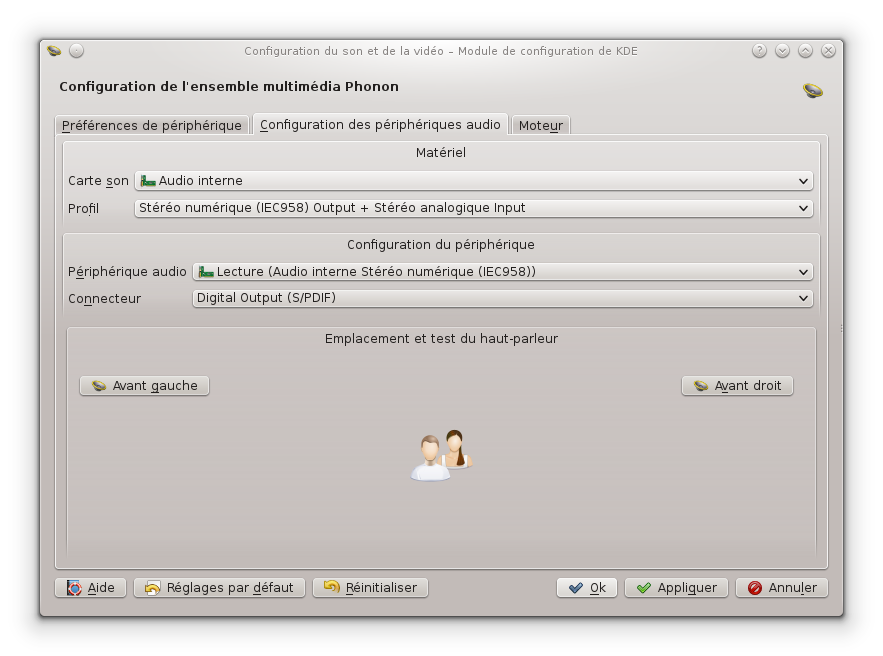This screenshot has height=656, width=883.
Task: Click the blue checkmark icon on the Ok button
Action: click(x=576, y=588)
